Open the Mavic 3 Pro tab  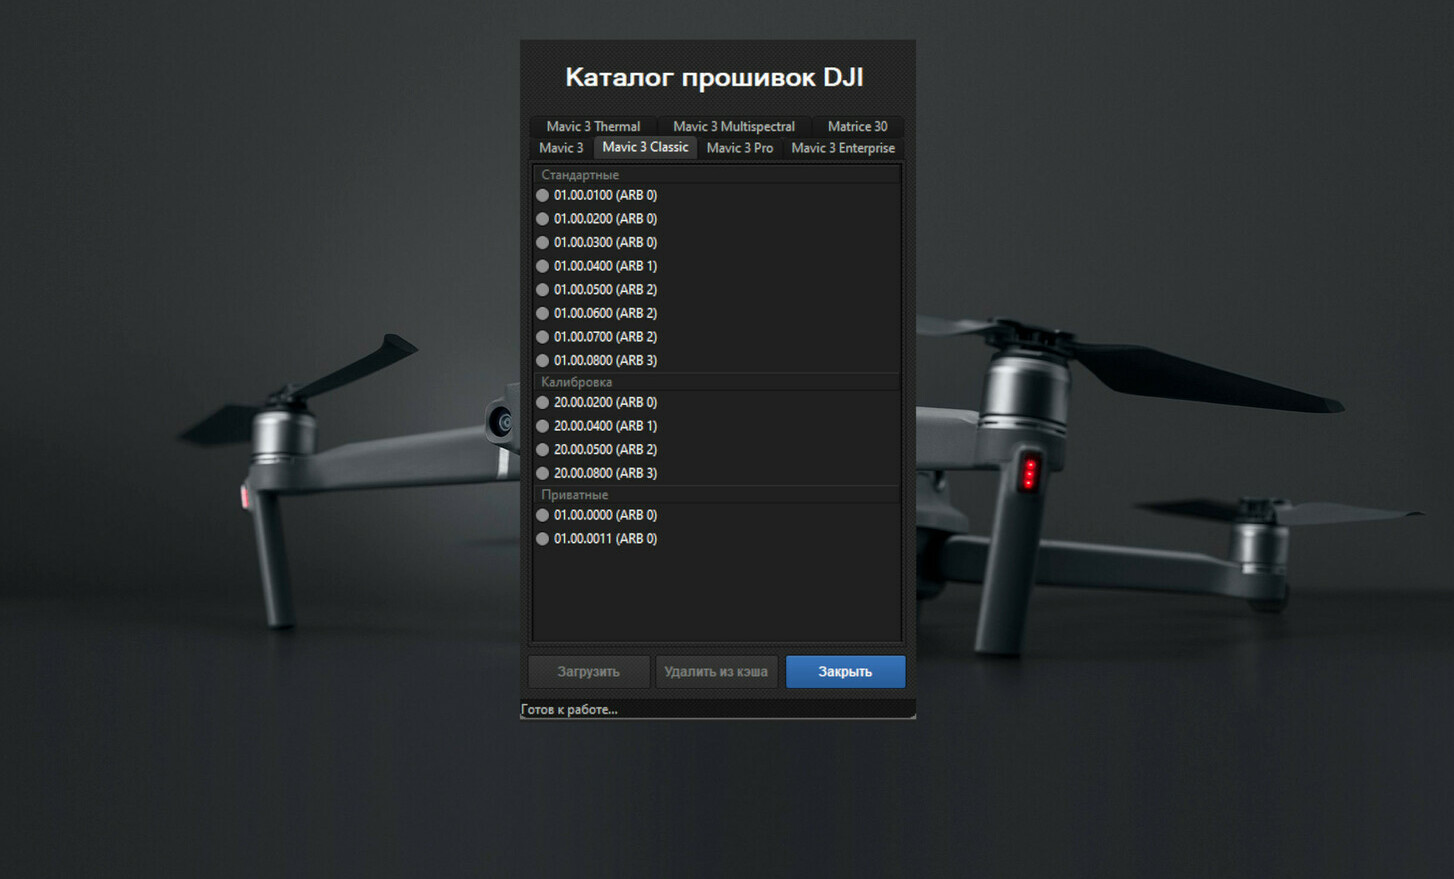(739, 148)
